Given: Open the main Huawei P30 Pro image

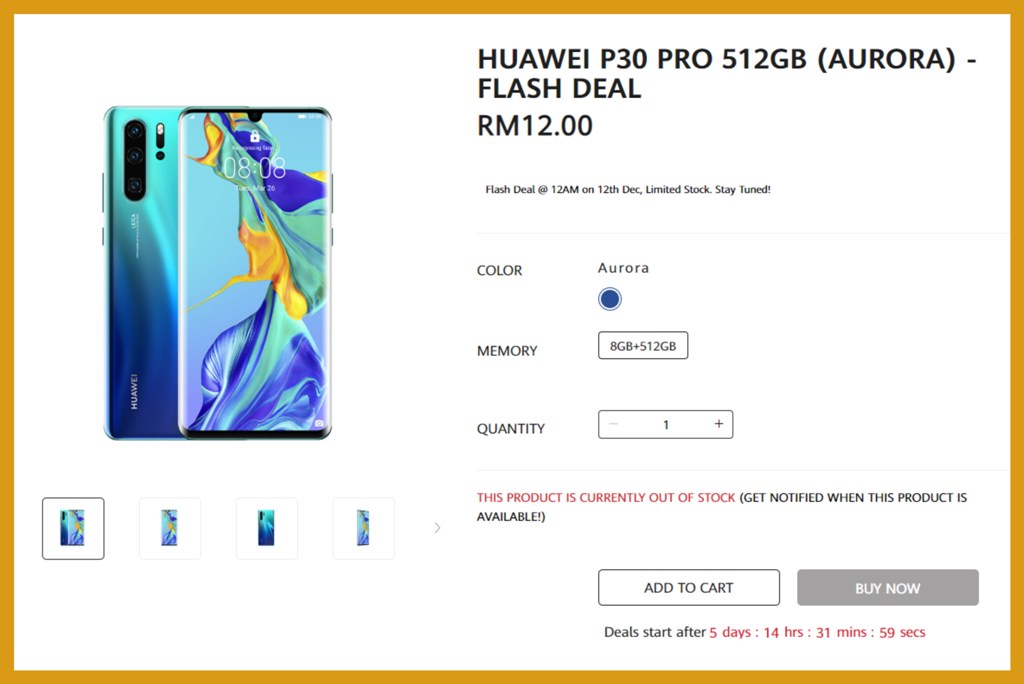Looking at the screenshot, I should pyautogui.click(x=217, y=273).
